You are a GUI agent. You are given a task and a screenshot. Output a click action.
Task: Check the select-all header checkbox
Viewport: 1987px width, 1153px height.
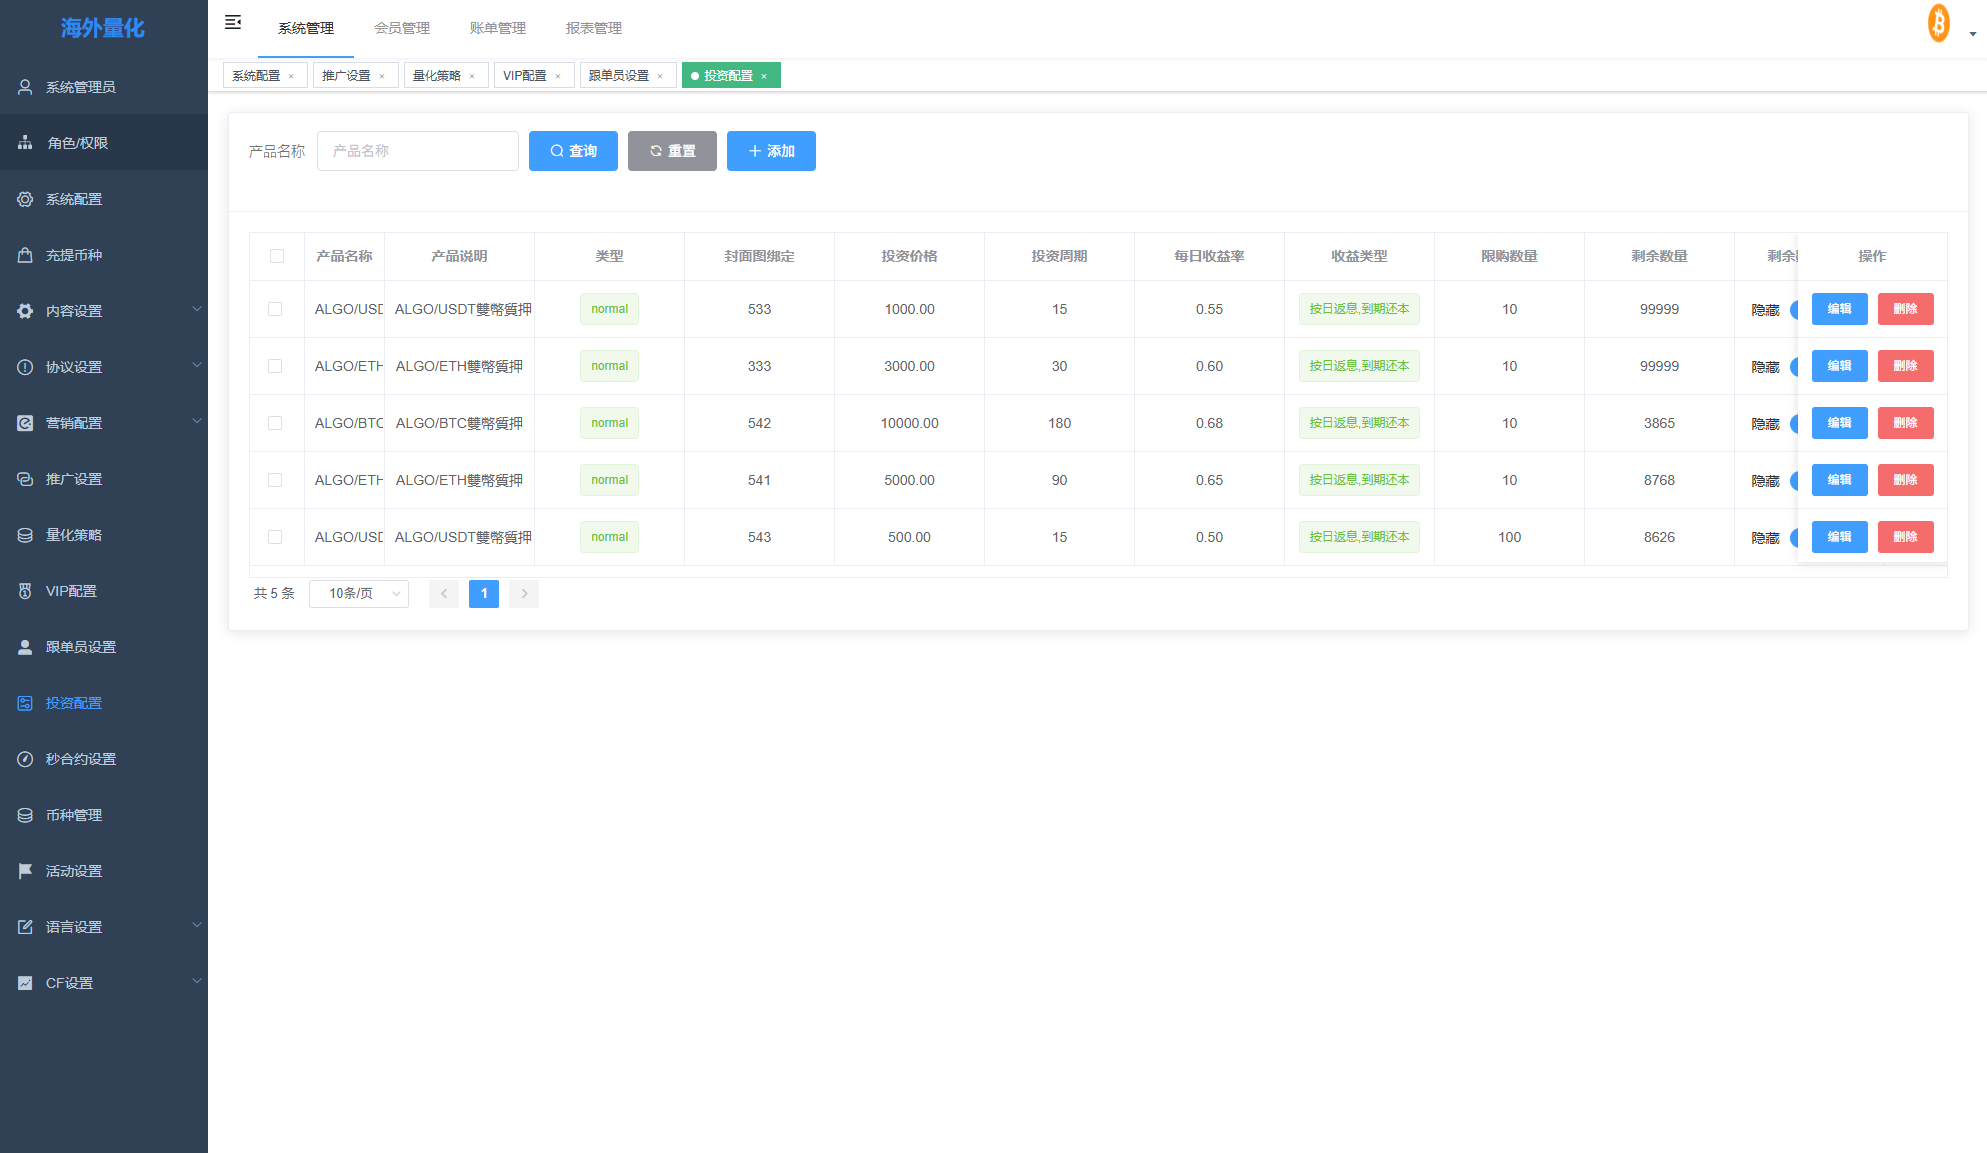pos(277,256)
